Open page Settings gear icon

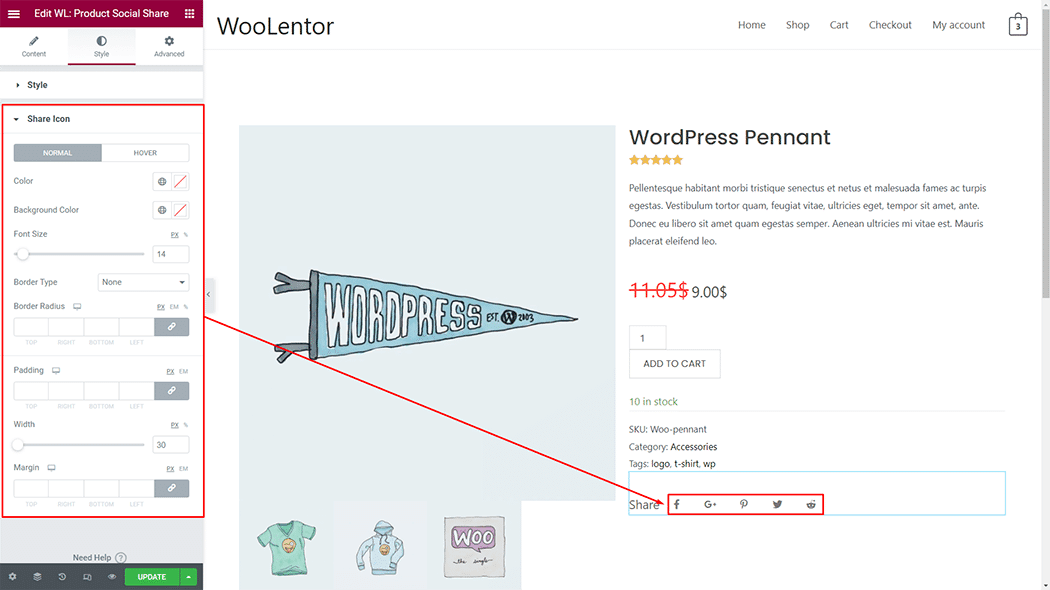[12, 577]
